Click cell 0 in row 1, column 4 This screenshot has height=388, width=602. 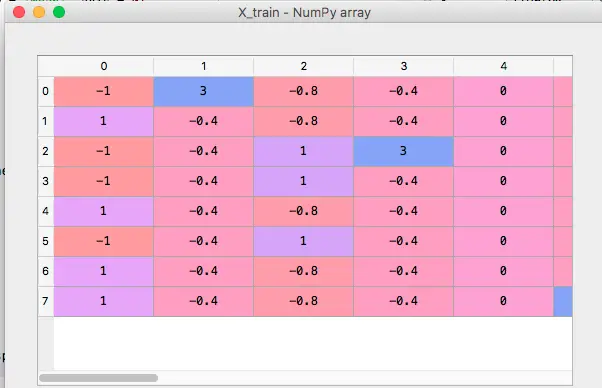click(x=503, y=121)
